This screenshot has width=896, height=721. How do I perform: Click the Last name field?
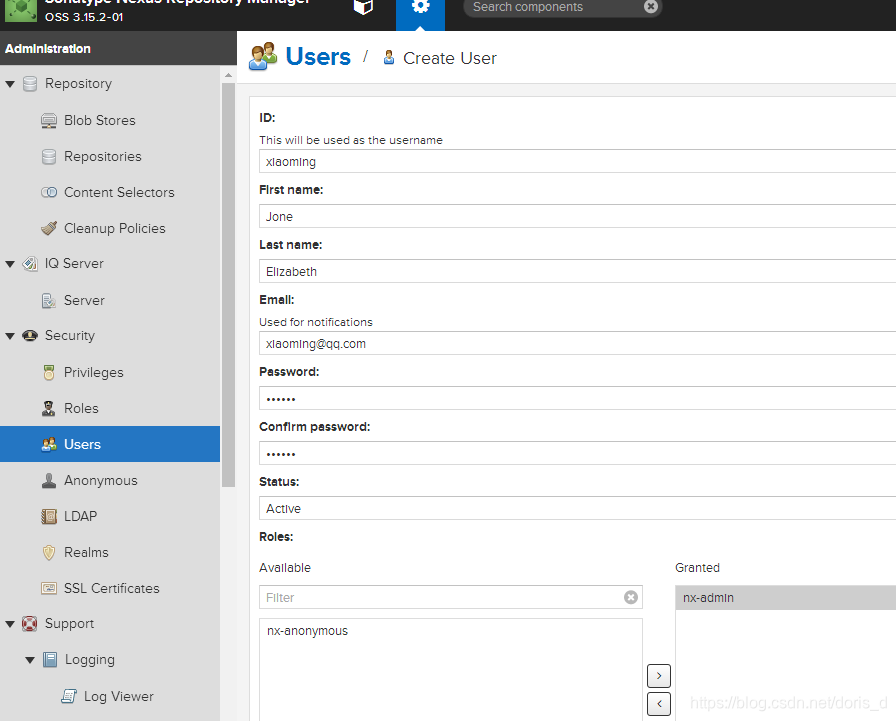(577, 271)
